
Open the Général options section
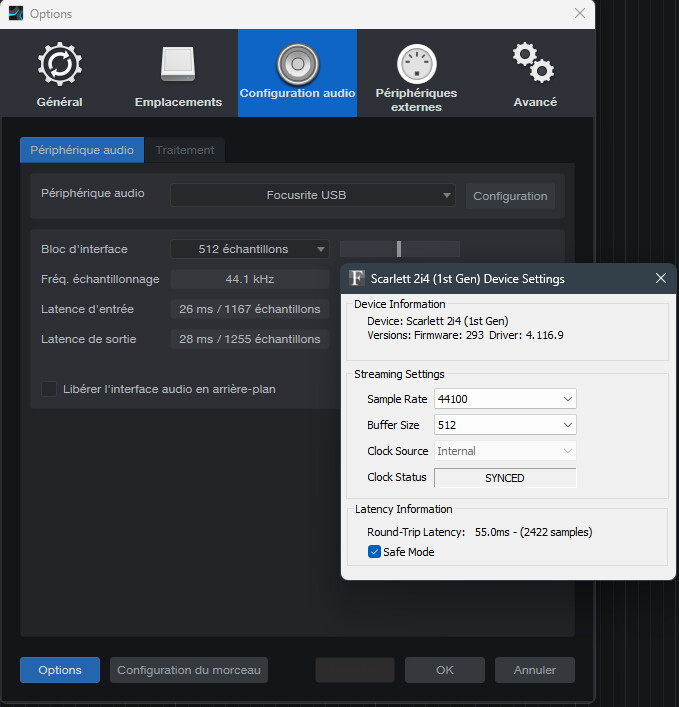coord(60,74)
